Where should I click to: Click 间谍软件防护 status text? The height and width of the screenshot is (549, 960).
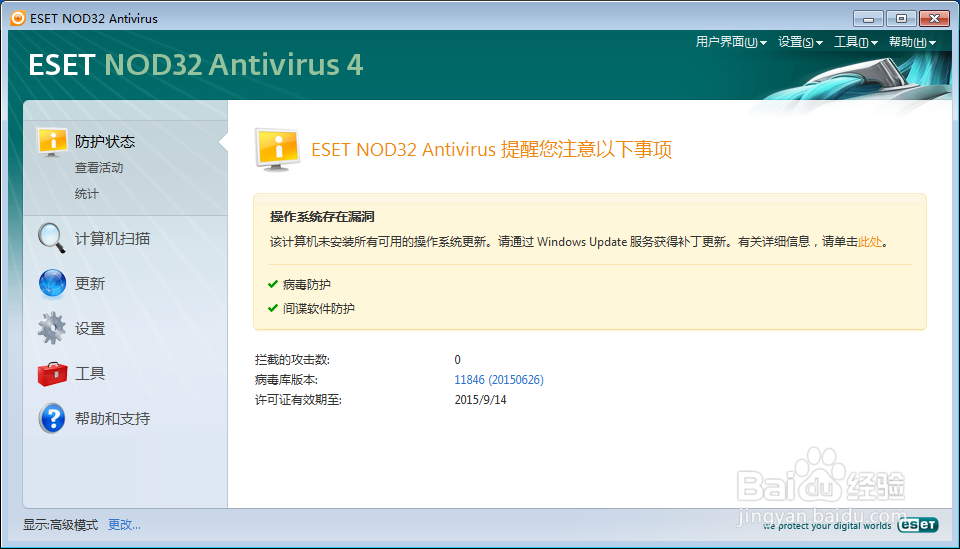point(318,308)
